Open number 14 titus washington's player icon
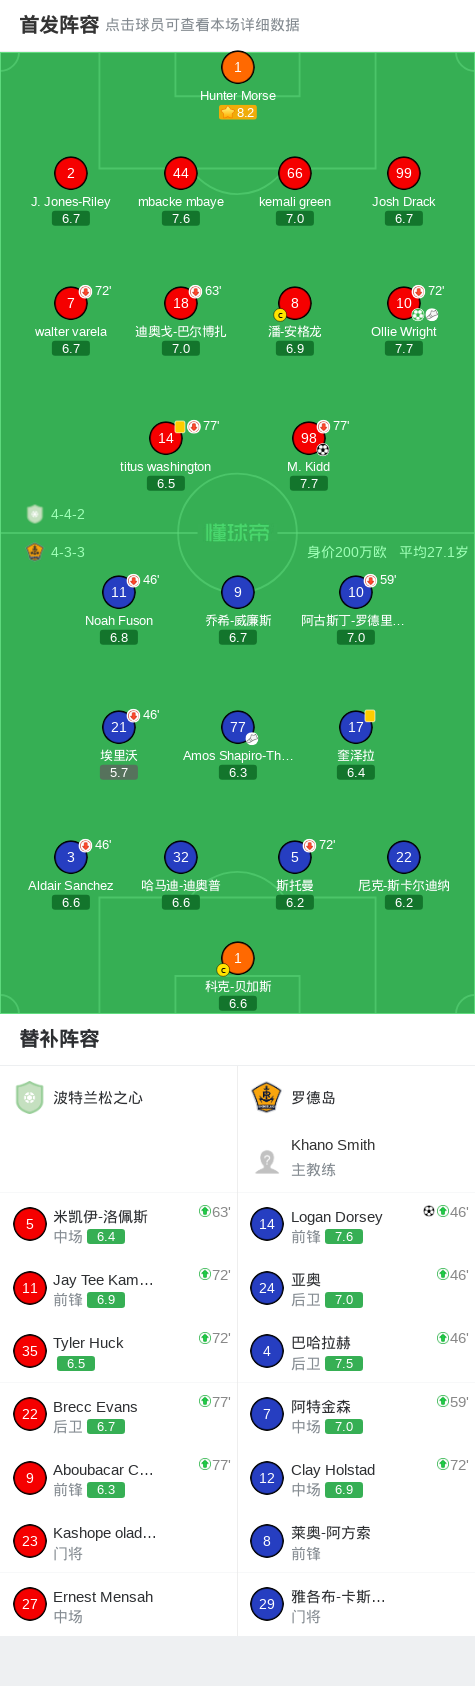 (x=166, y=438)
